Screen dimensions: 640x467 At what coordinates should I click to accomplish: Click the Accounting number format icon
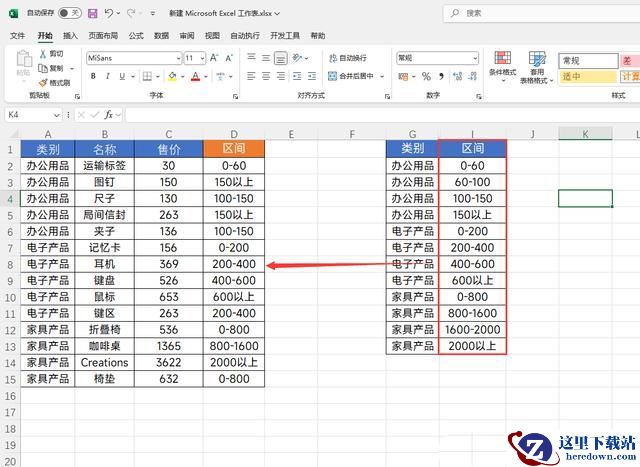[403, 76]
